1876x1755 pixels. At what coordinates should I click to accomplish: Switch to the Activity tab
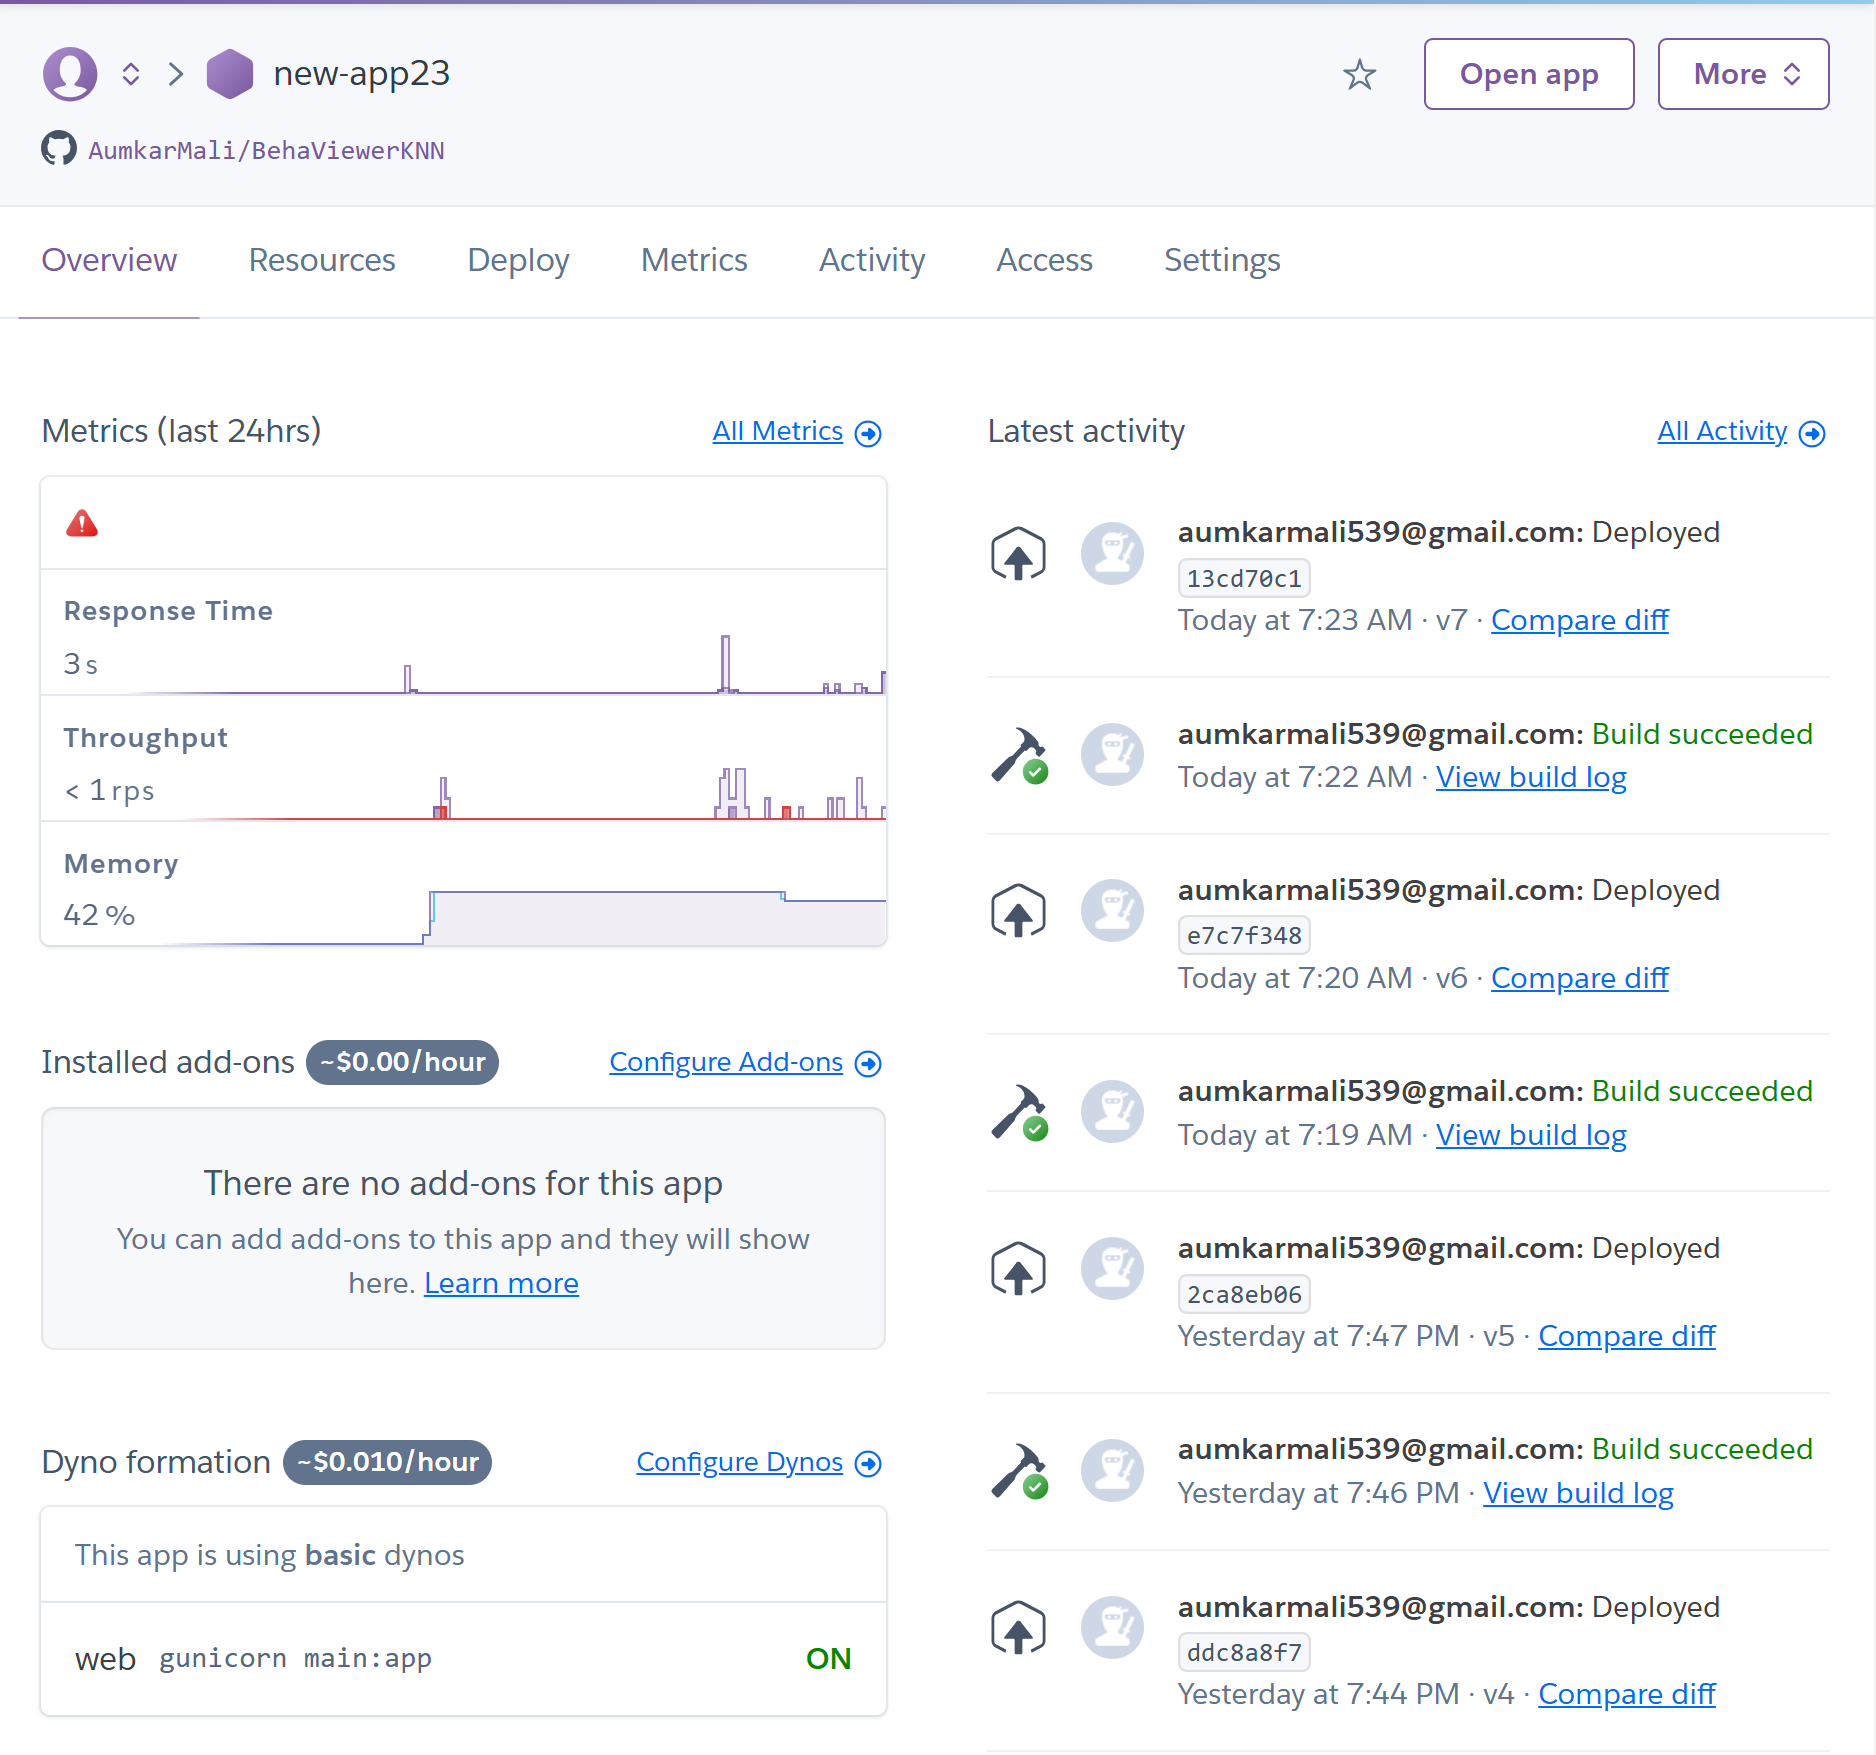pos(872,260)
